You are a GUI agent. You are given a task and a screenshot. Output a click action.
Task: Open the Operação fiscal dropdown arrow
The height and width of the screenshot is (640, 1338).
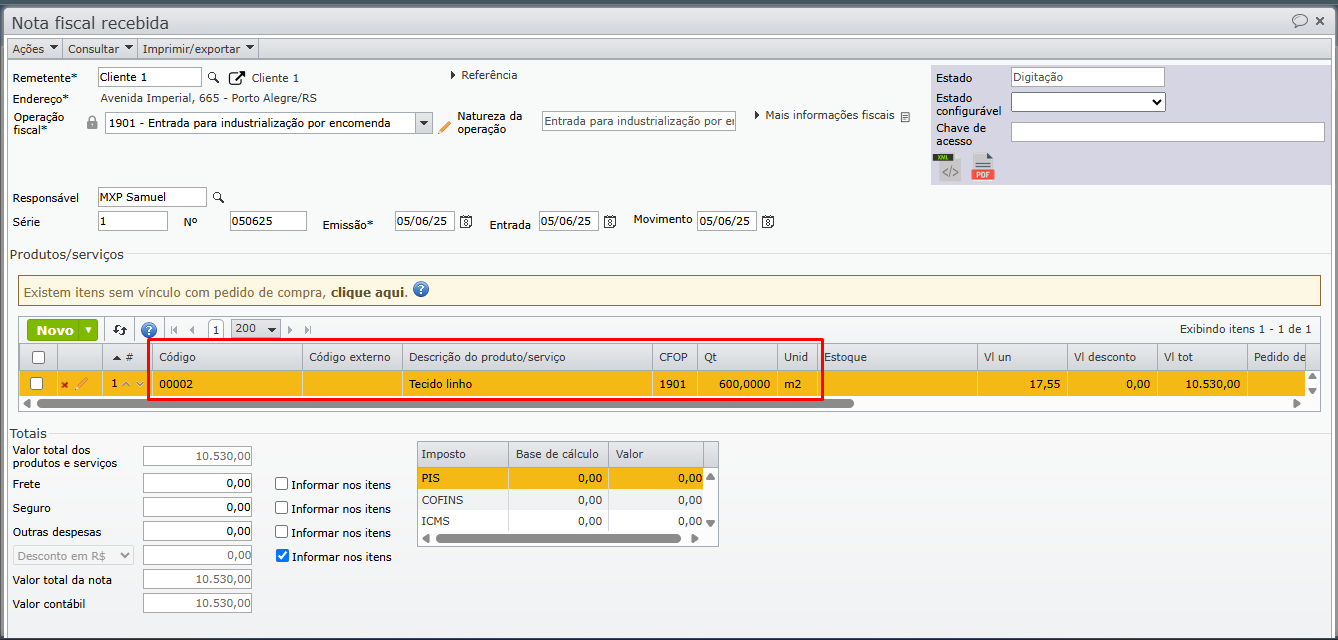[423, 123]
